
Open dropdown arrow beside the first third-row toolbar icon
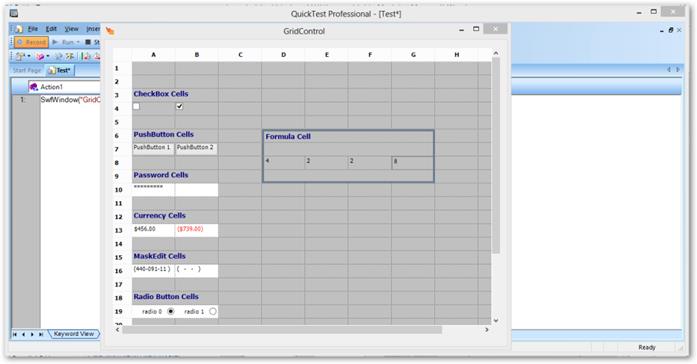tap(29, 56)
